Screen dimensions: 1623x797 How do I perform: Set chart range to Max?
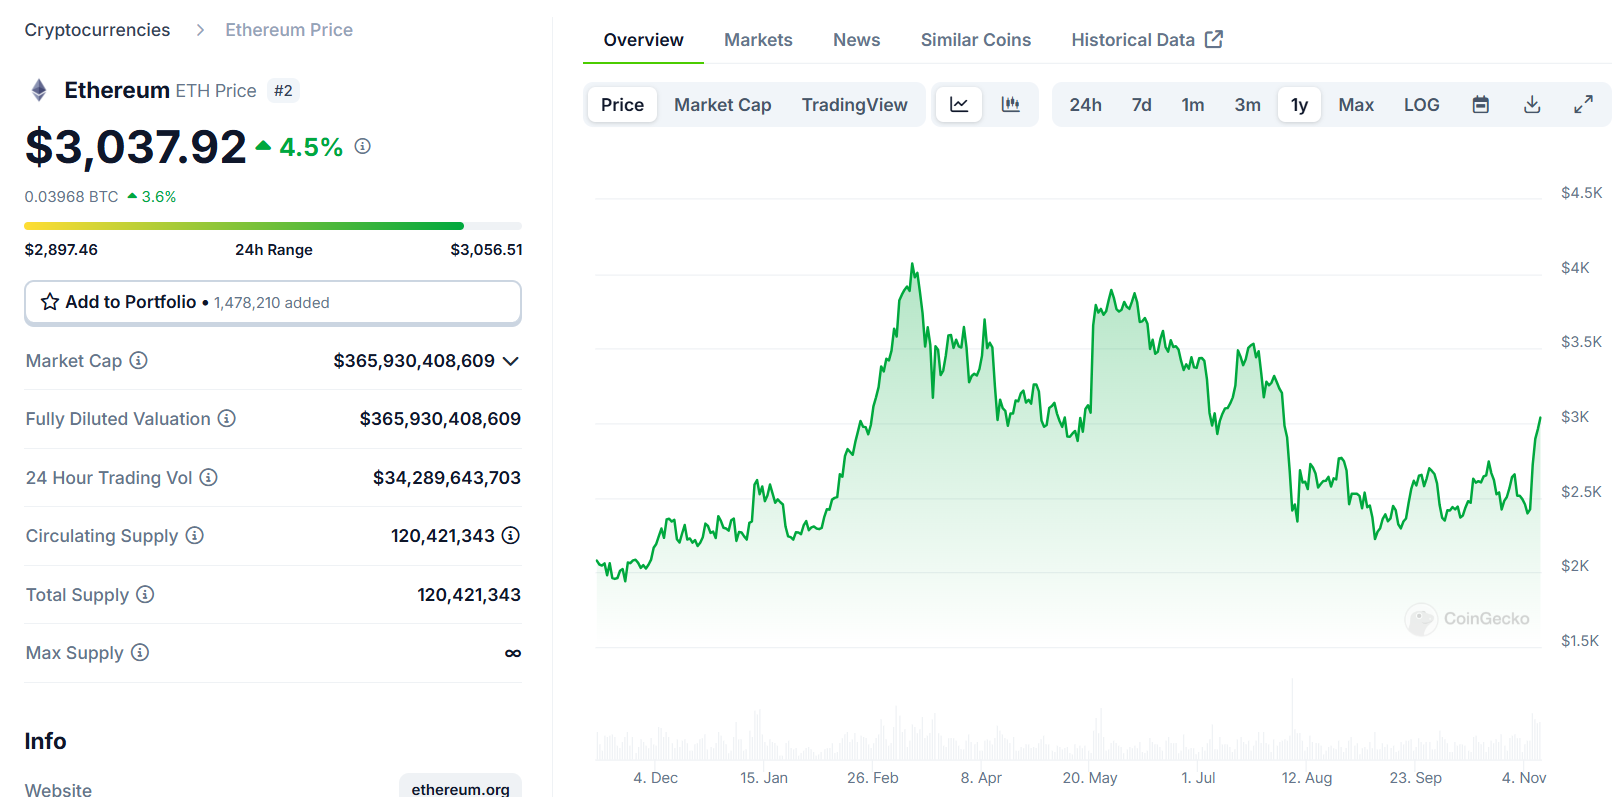click(1356, 104)
